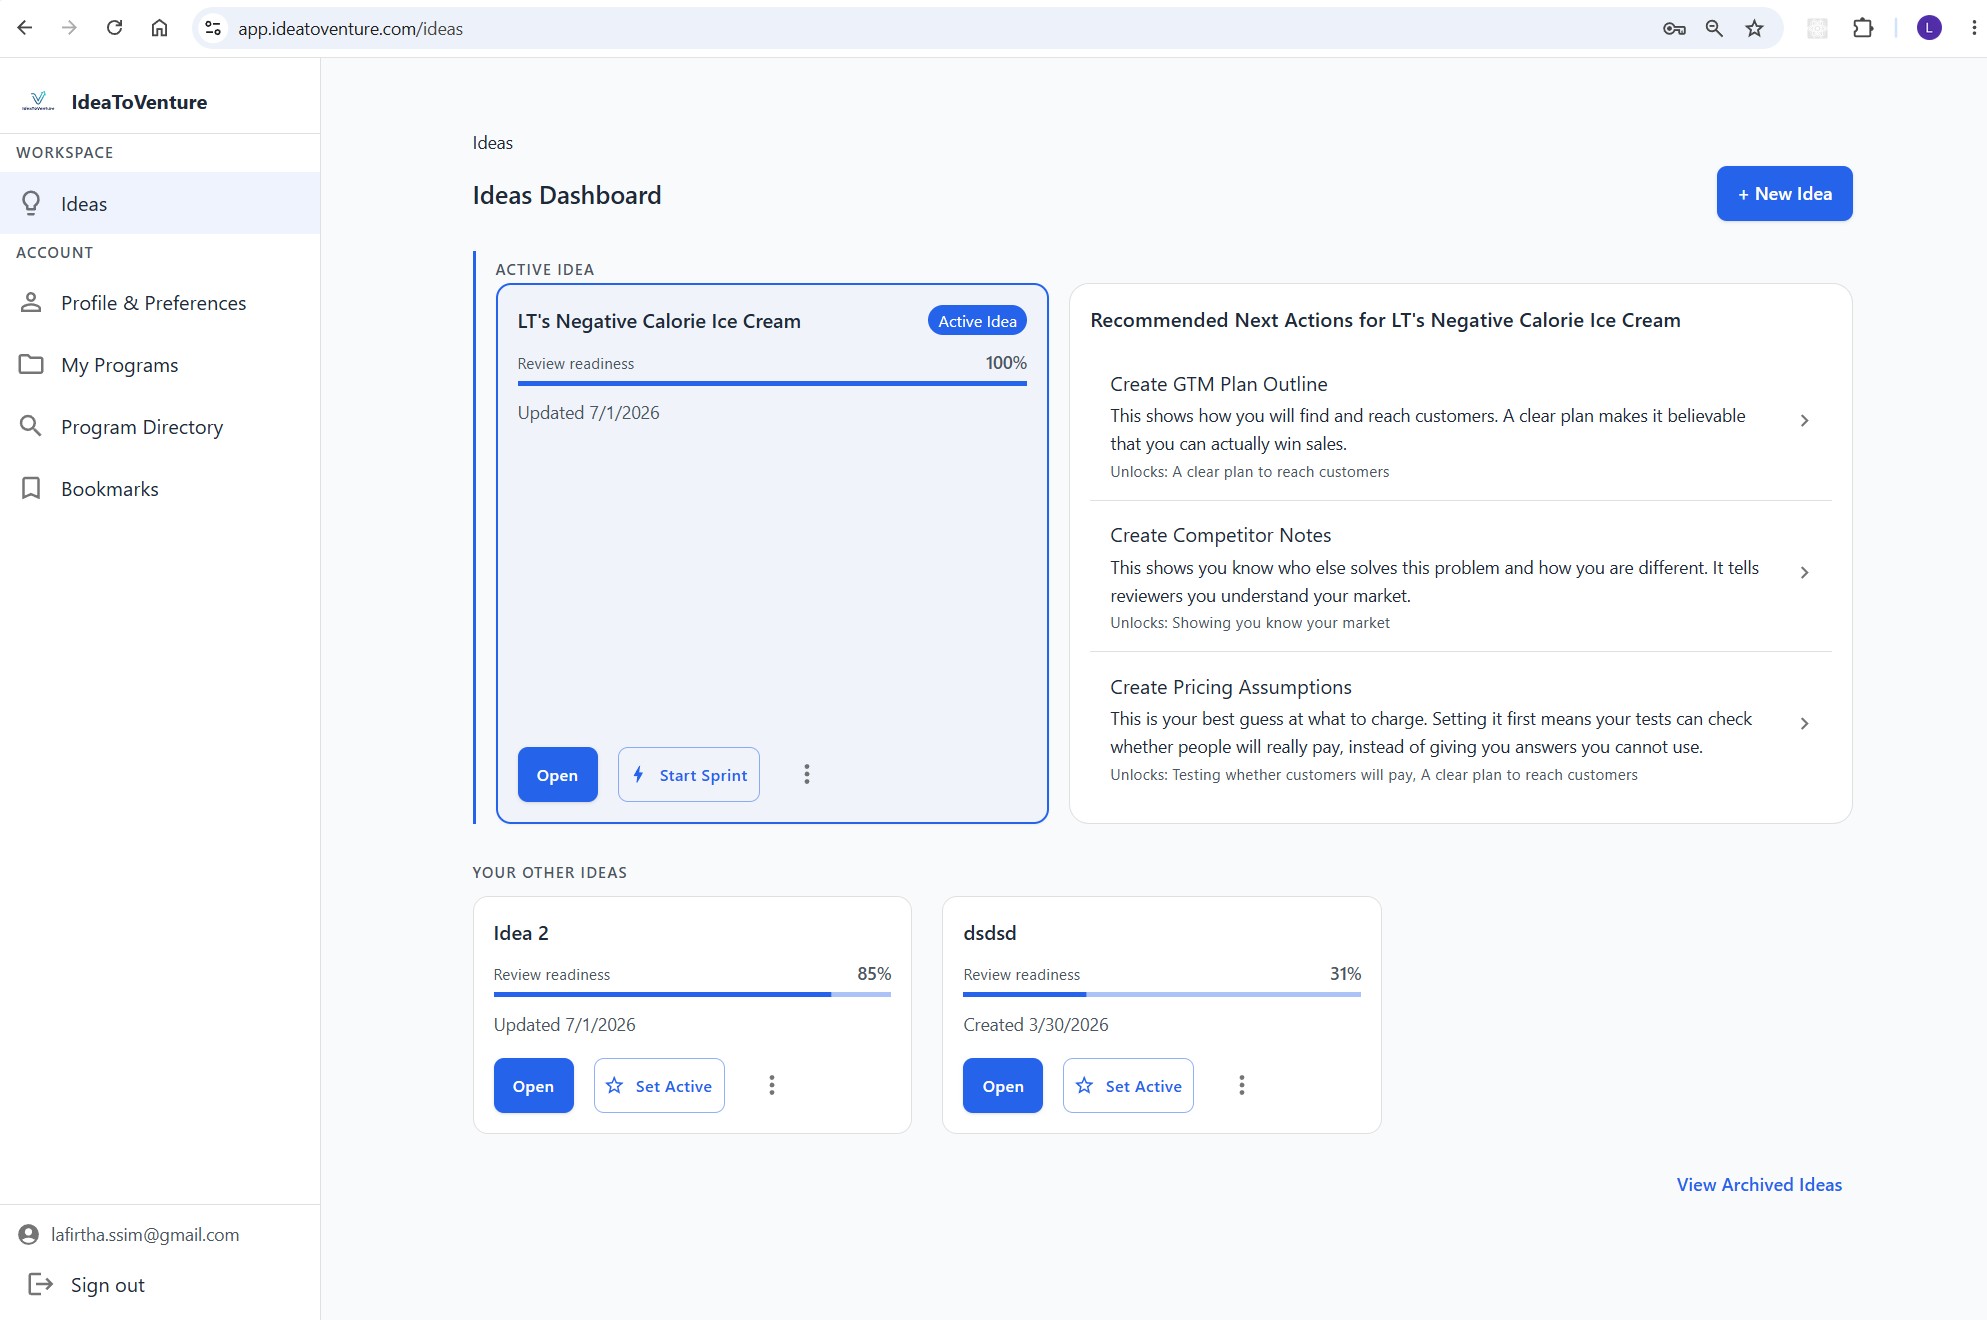The height and width of the screenshot is (1320, 1987).
Task: Click the account avatar beside lafirtha.ssim@gmail.com
Action: click(28, 1235)
